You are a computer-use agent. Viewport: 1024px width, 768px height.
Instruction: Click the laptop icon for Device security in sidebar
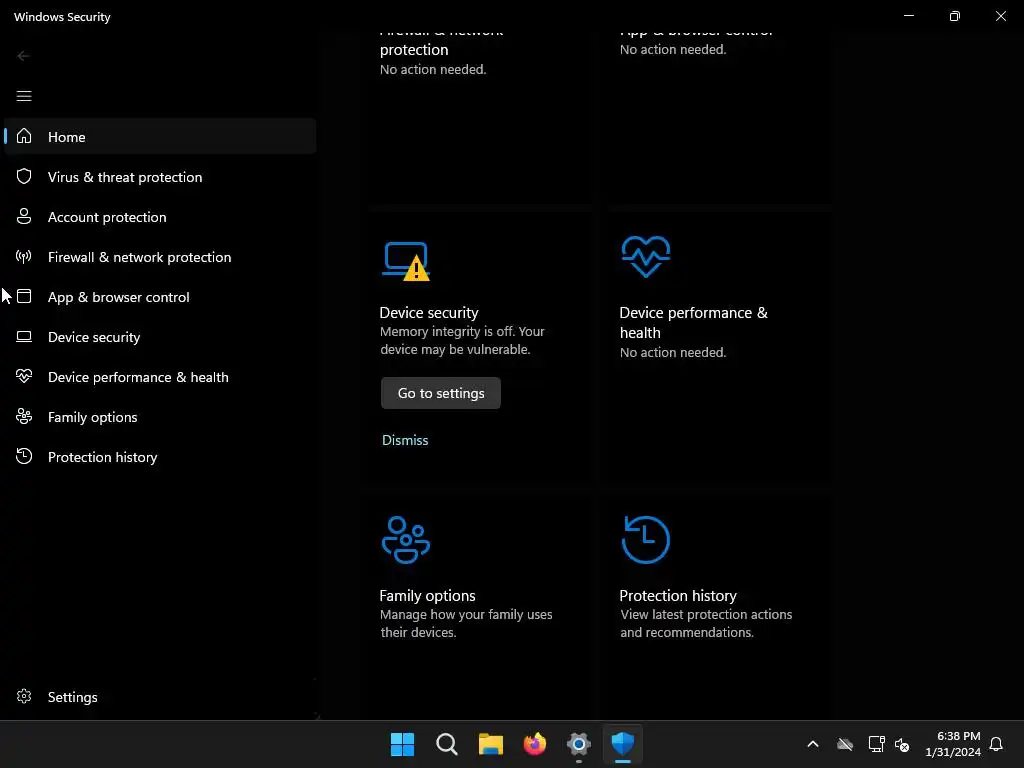[x=24, y=336]
